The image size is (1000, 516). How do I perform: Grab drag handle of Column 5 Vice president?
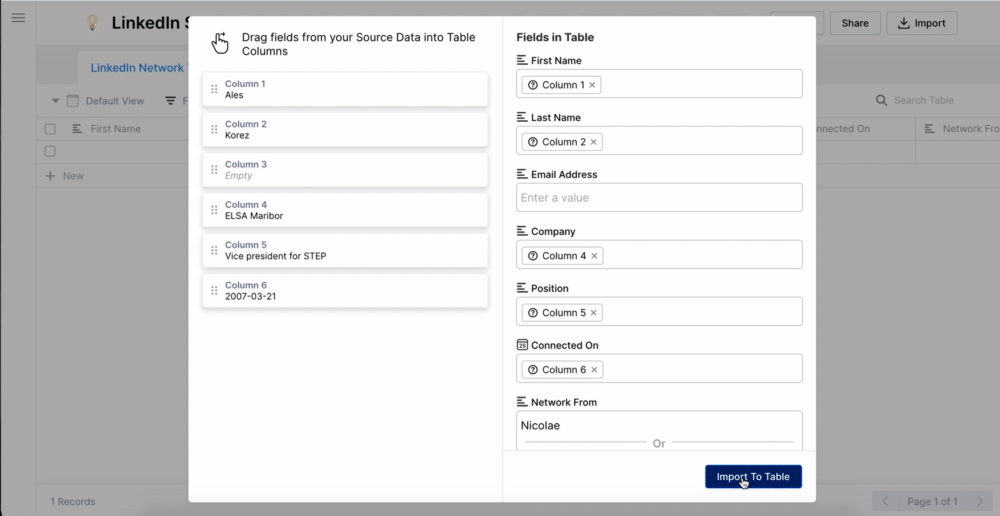(x=214, y=250)
